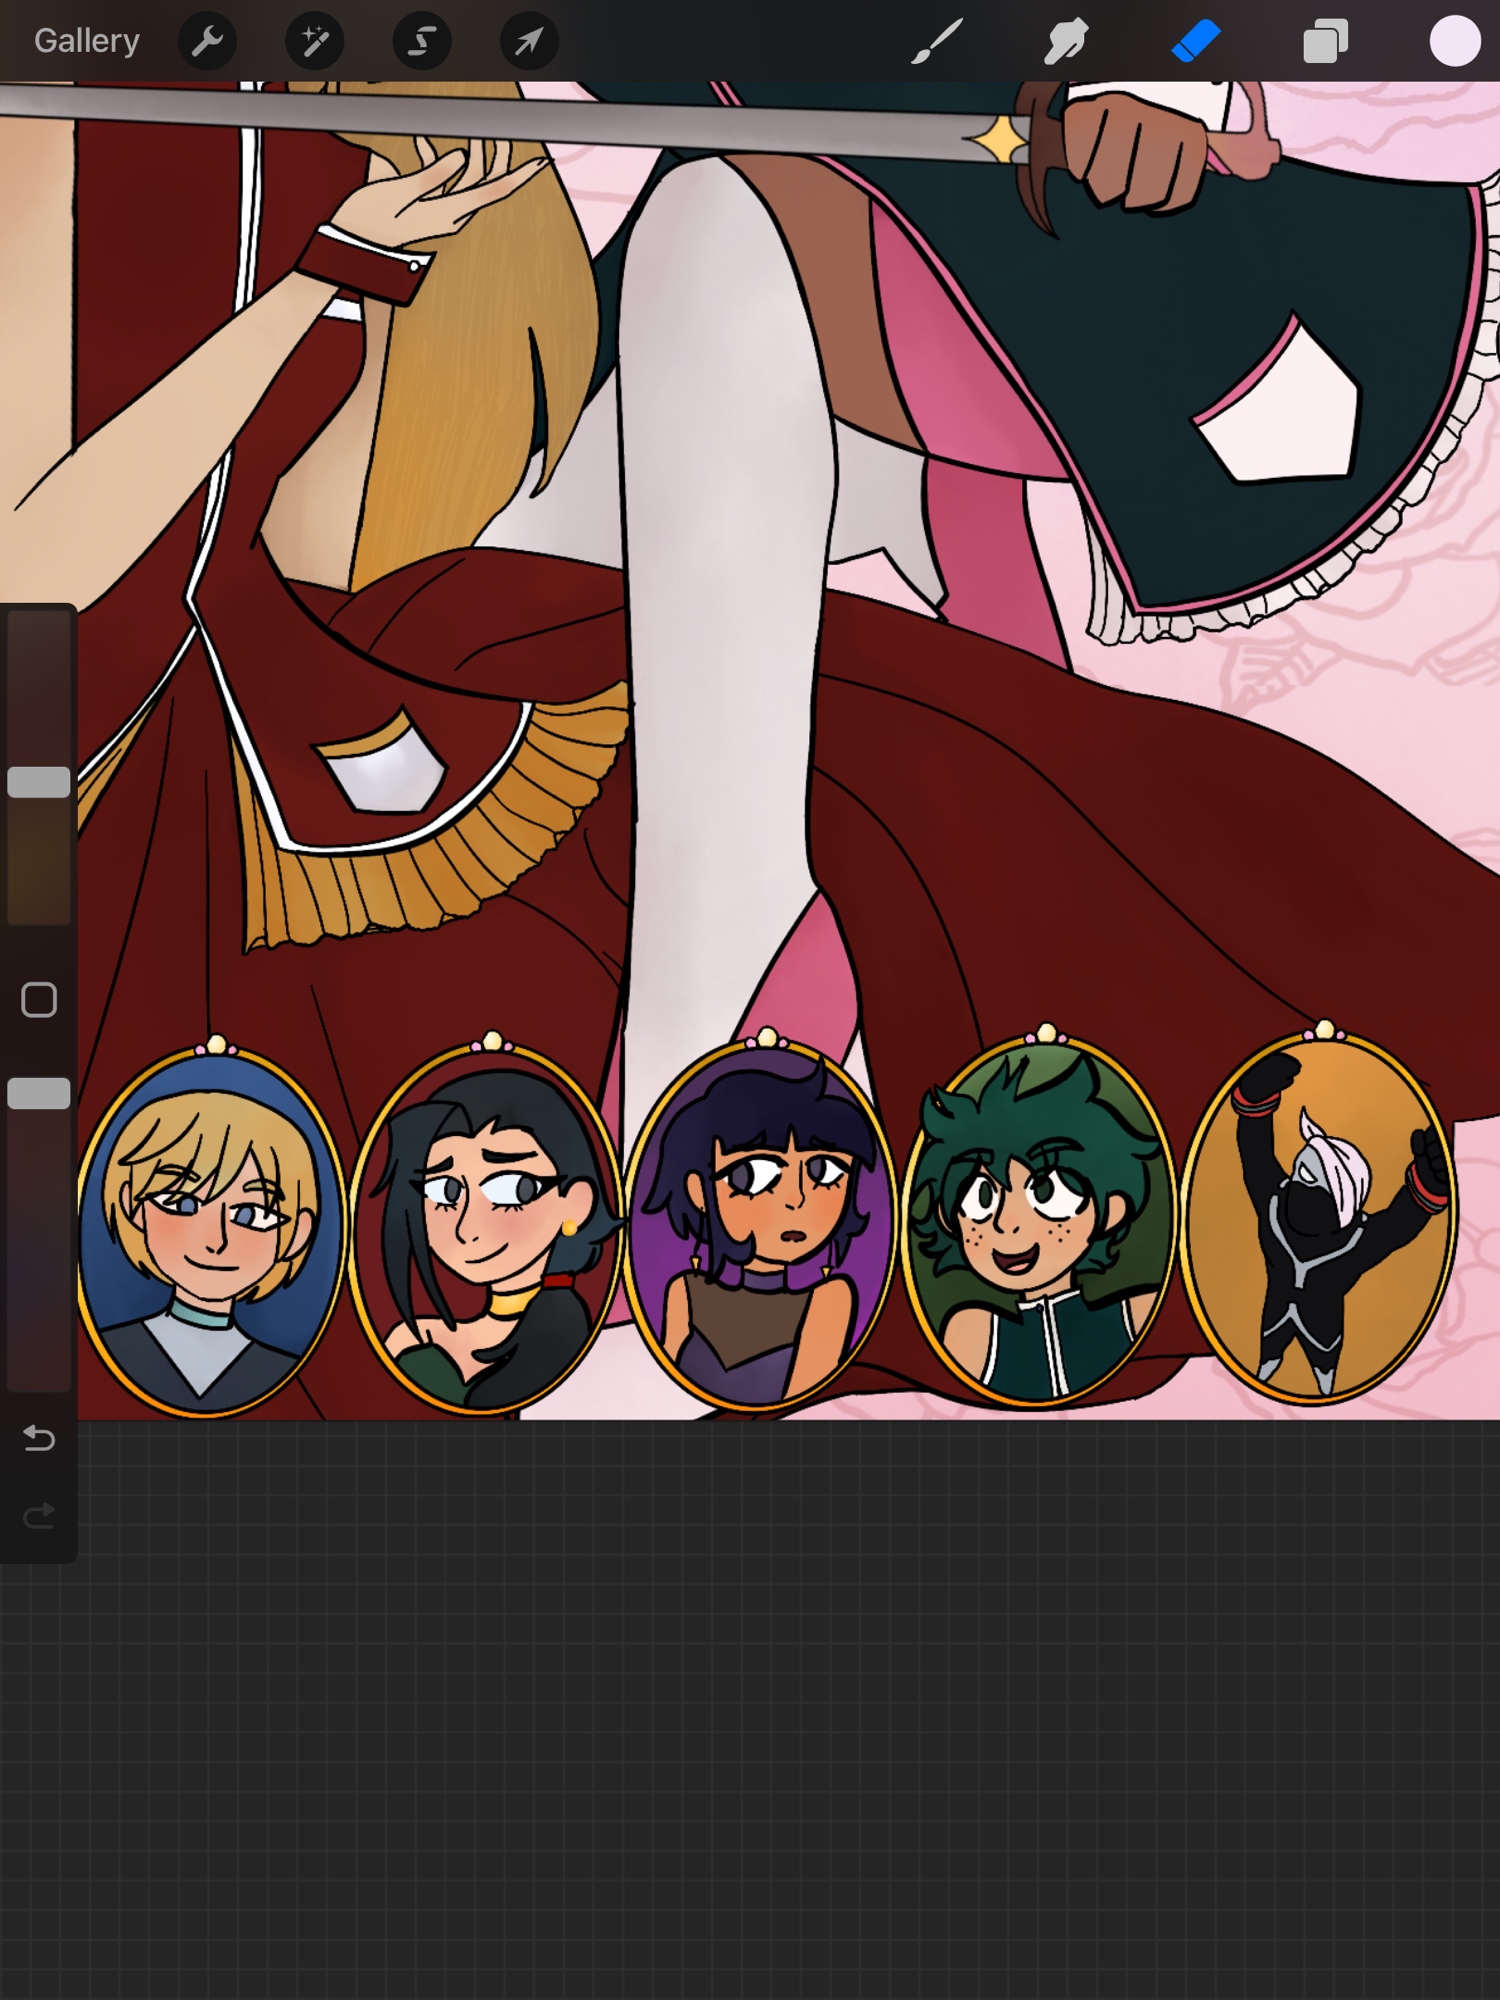Select the Brush tool
Viewport: 1500px width, 2000px height.
click(937, 41)
